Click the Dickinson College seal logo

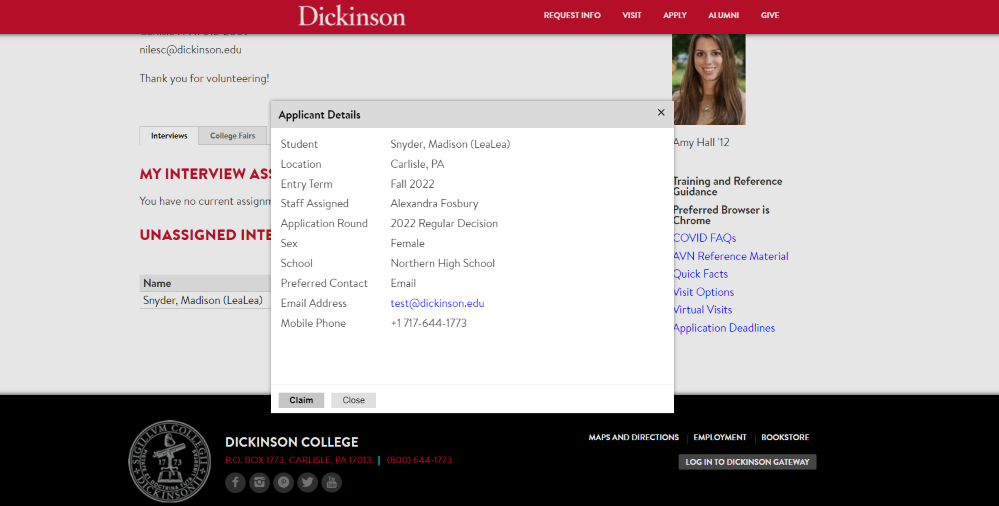click(170, 461)
